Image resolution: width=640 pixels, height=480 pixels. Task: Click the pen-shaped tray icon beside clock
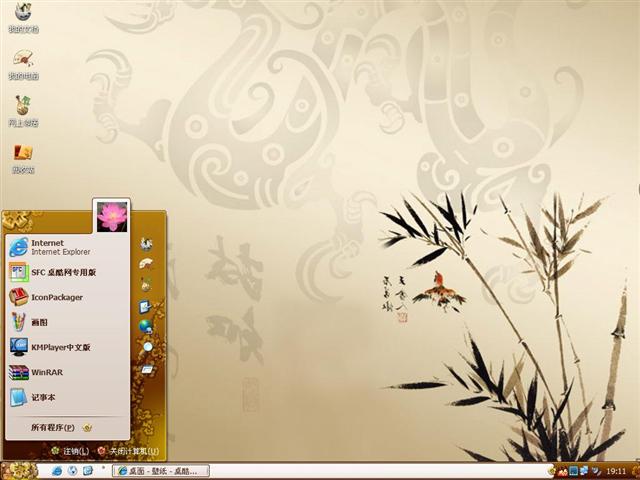[596, 471]
